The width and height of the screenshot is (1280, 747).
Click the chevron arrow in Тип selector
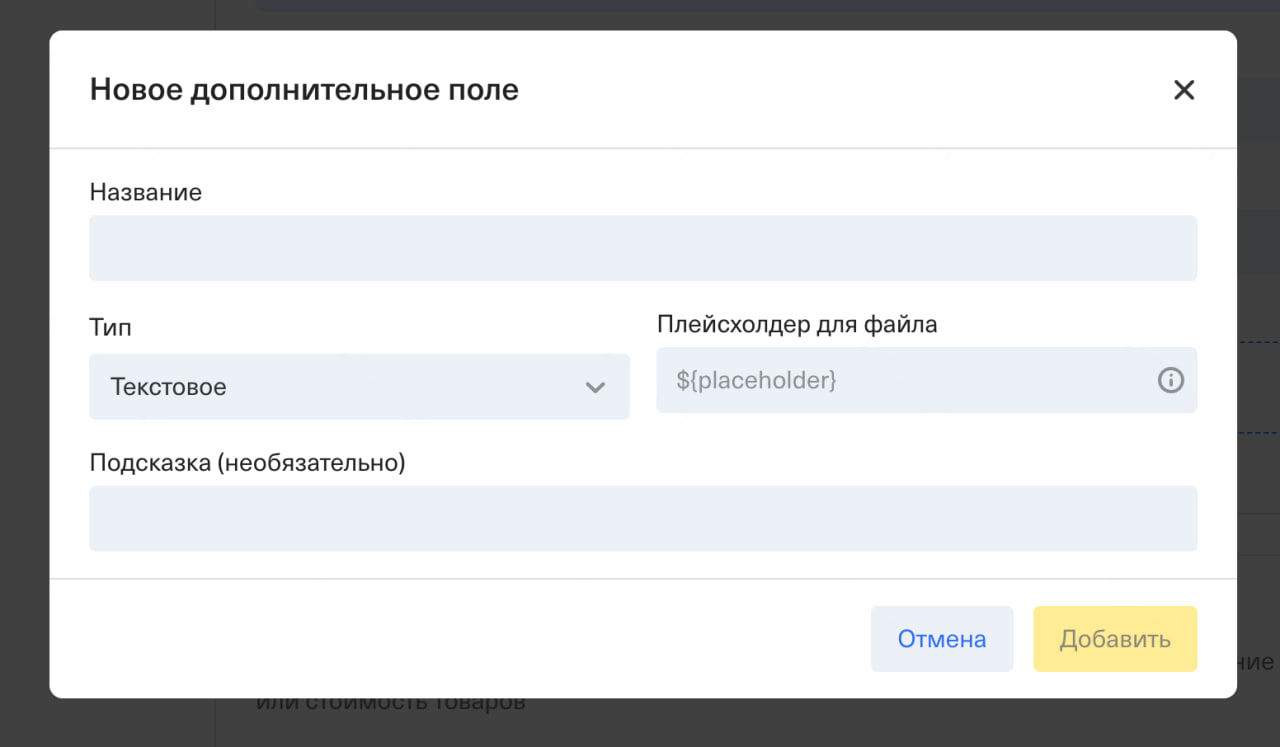click(595, 387)
